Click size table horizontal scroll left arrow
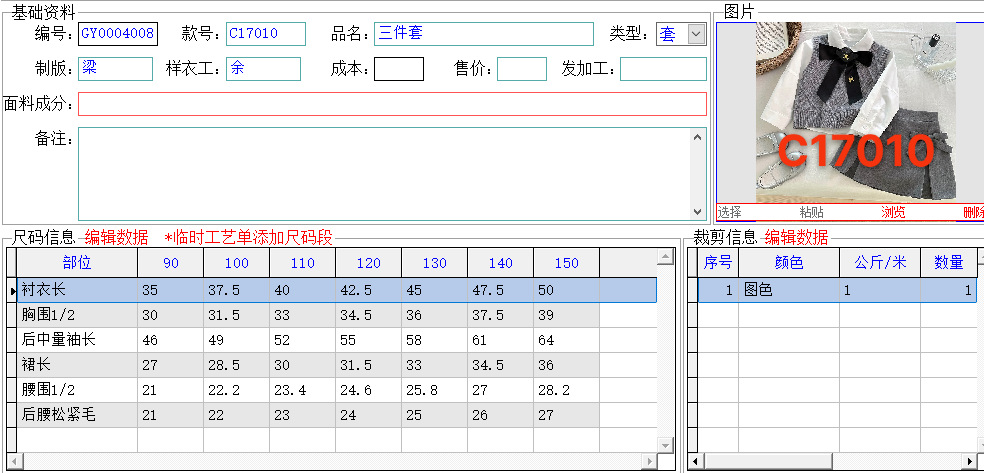This screenshot has width=984, height=473. point(14,461)
